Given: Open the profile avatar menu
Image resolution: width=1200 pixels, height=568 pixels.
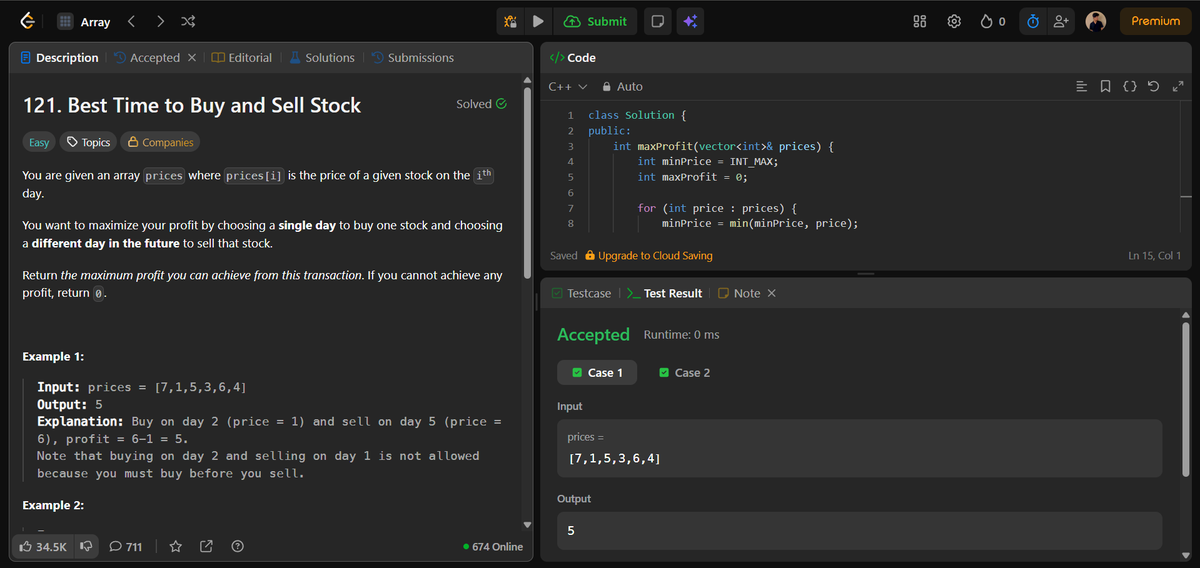Looking at the screenshot, I should click(1096, 21).
